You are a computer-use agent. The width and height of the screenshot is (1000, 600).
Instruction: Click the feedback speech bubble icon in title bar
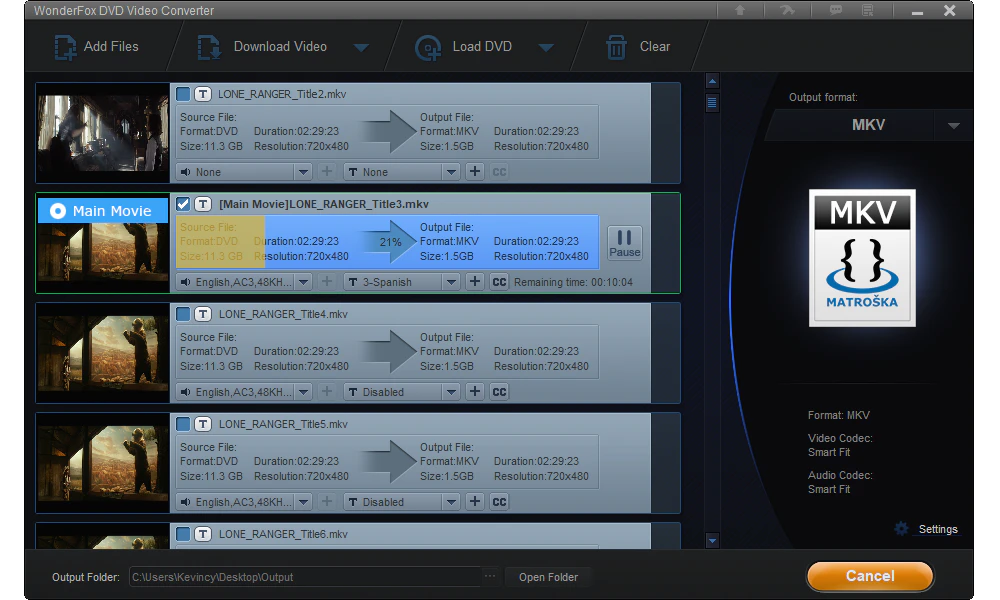(835, 10)
